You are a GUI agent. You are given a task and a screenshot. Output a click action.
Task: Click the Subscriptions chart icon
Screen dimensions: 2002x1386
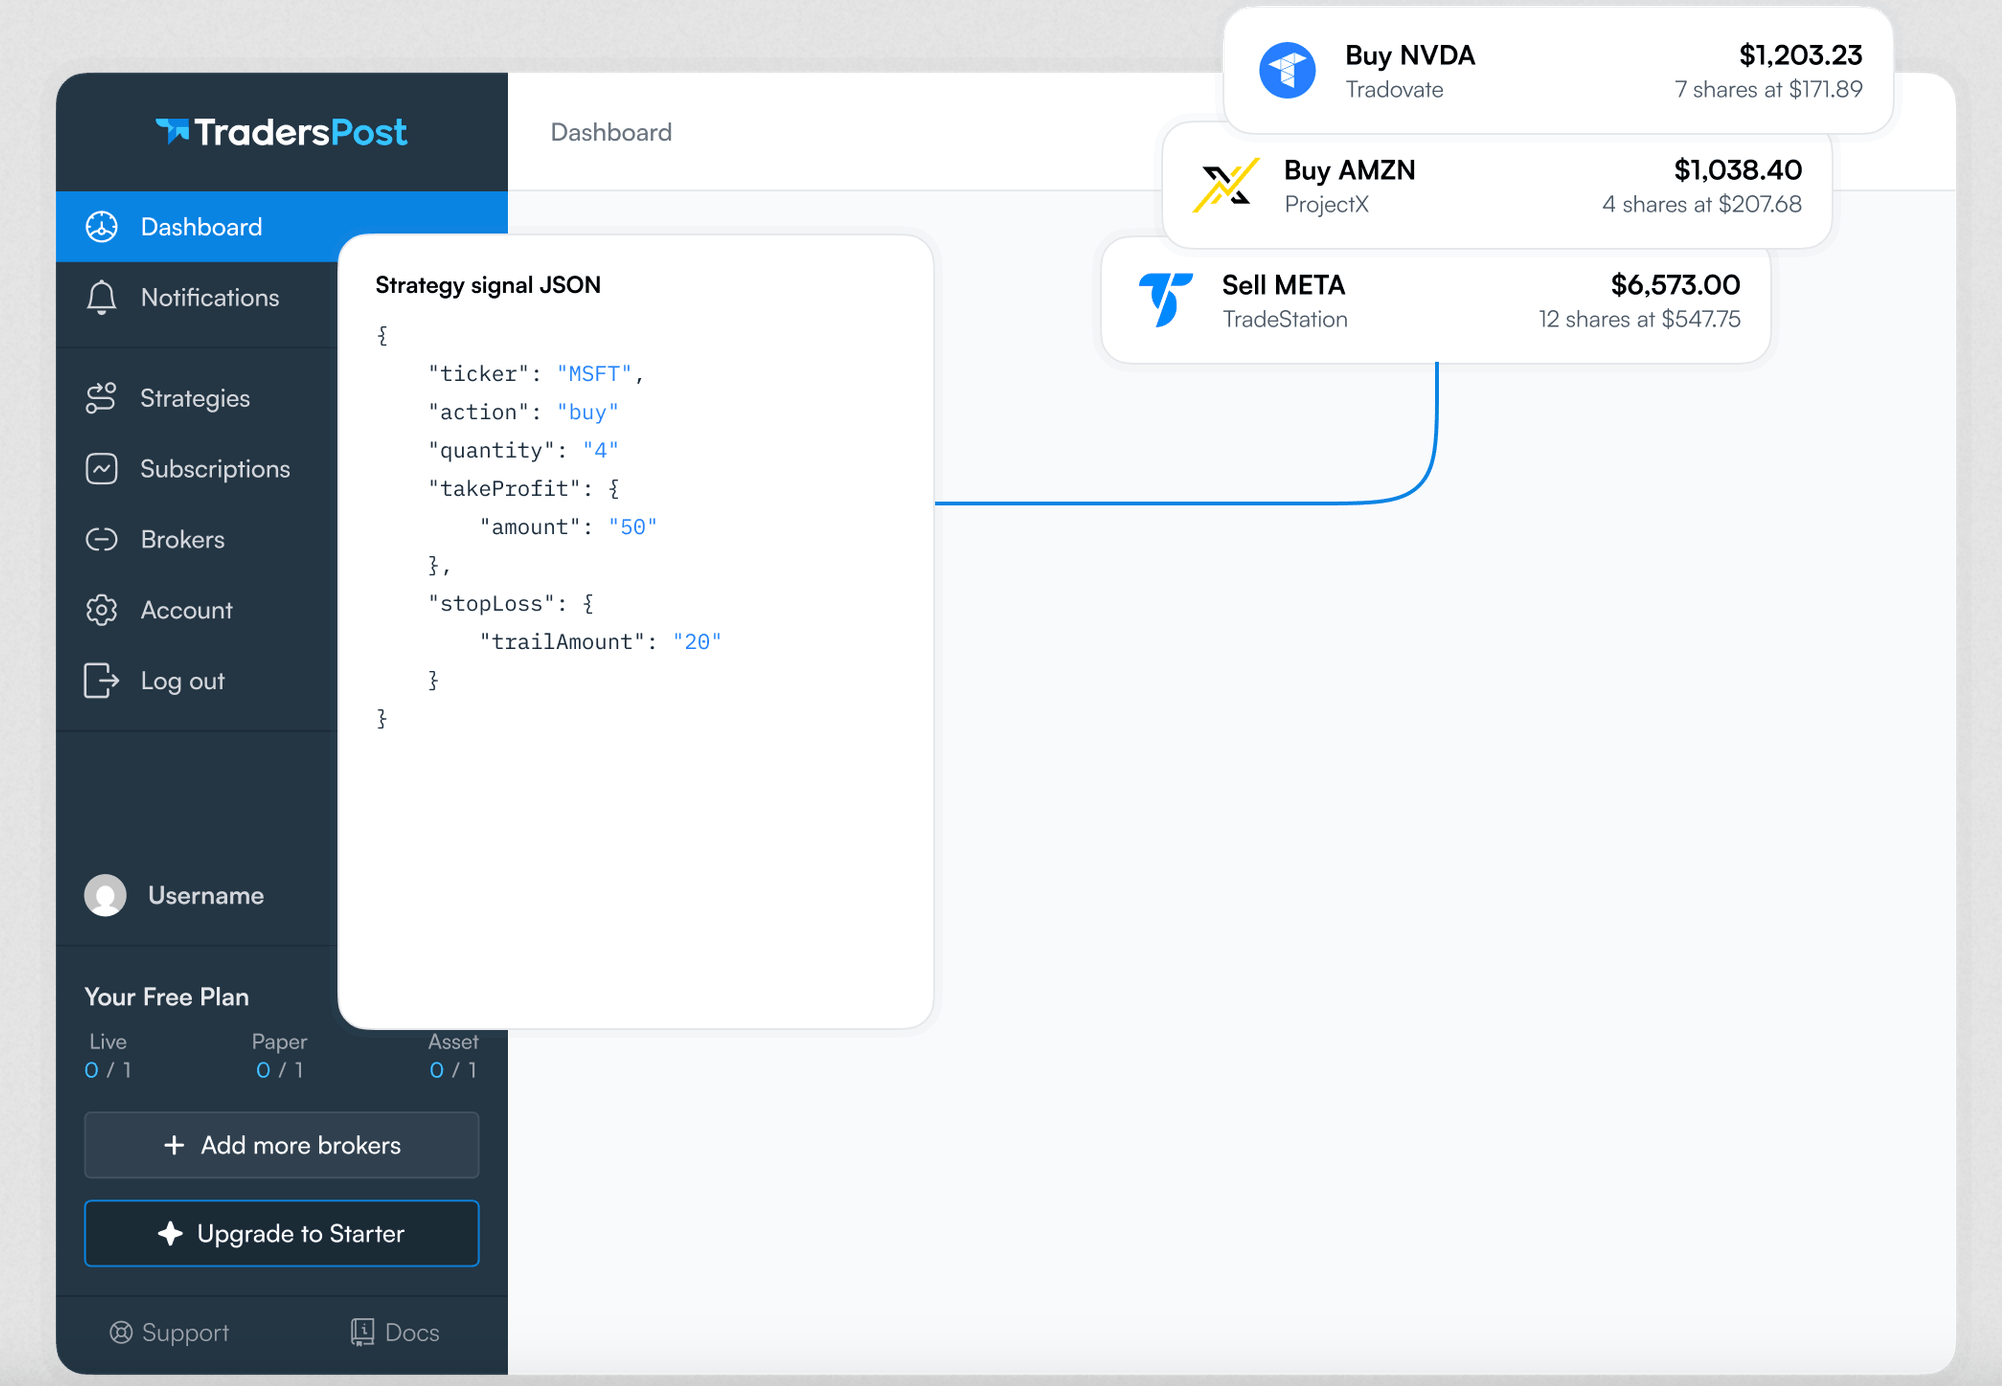tap(102, 469)
